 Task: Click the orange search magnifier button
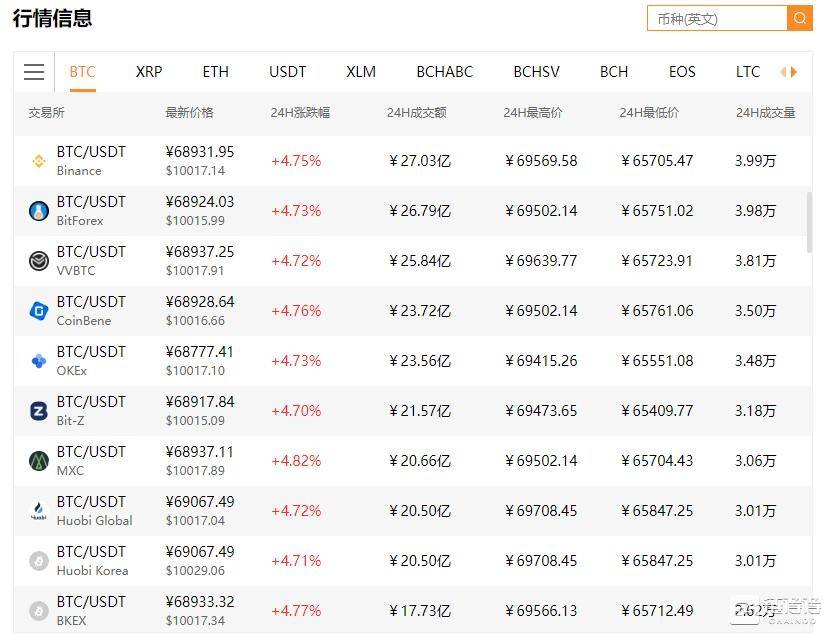pyautogui.click(x=799, y=18)
